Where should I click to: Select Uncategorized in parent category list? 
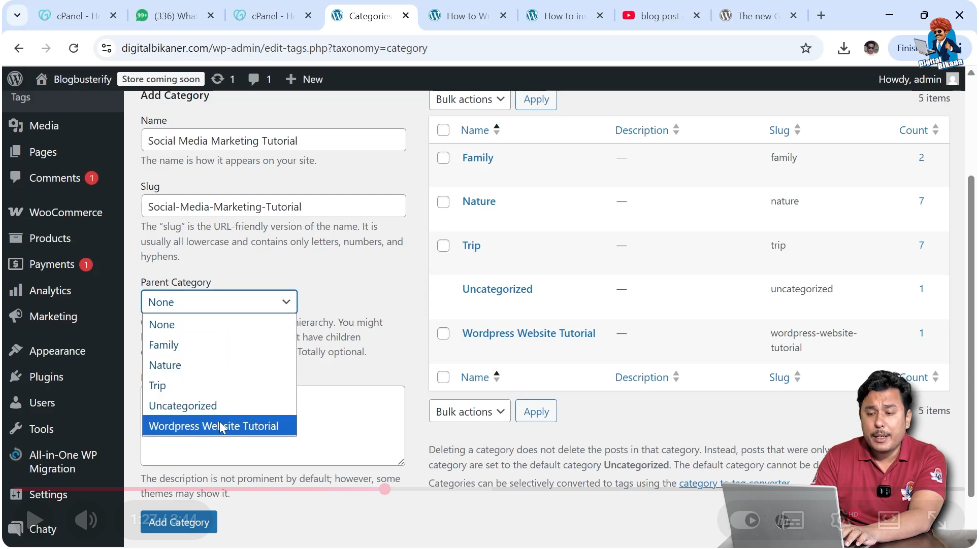tap(219, 406)
